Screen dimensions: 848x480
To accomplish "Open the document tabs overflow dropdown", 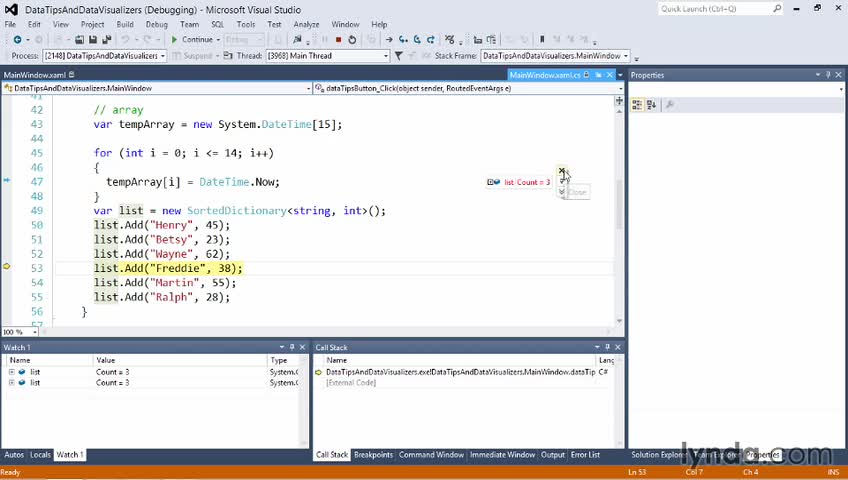I will pyautogui.click(x=620, y=75).
